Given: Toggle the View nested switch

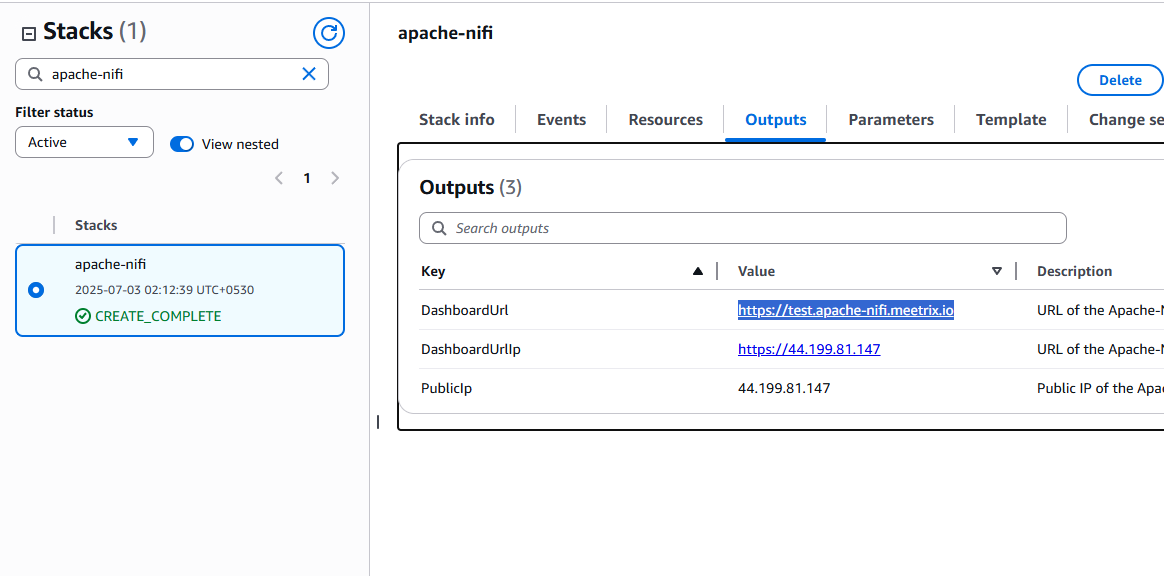Looking at the screenshot, I should pyautogui.click(x=182, y=144).
